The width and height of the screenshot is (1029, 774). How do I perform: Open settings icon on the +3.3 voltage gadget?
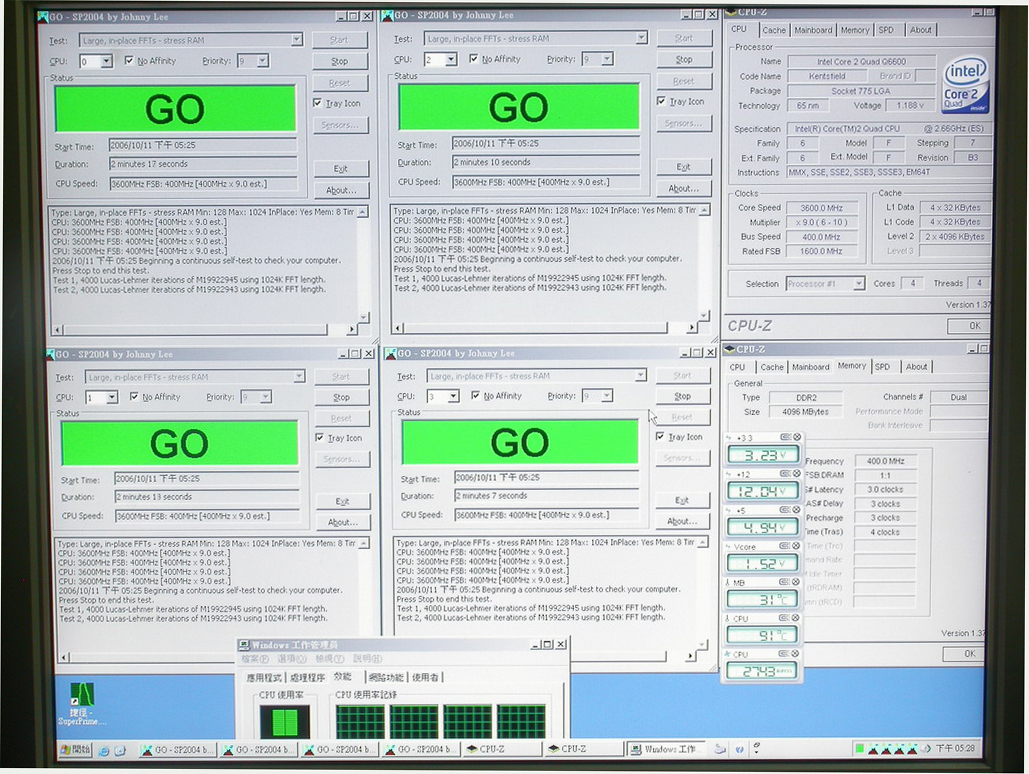coord(786,437)
